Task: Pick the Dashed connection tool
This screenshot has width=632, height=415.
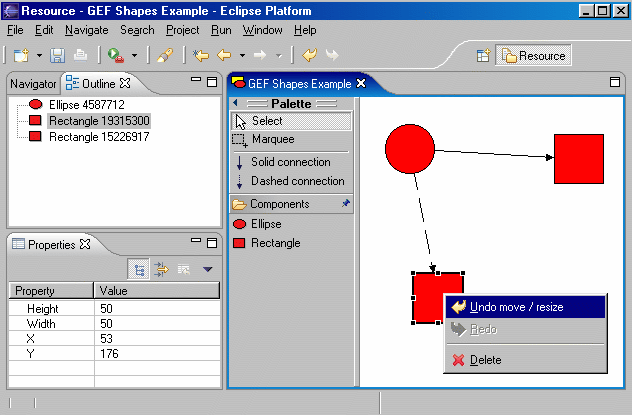Action: pyautogui.click(x=297, y=181)
